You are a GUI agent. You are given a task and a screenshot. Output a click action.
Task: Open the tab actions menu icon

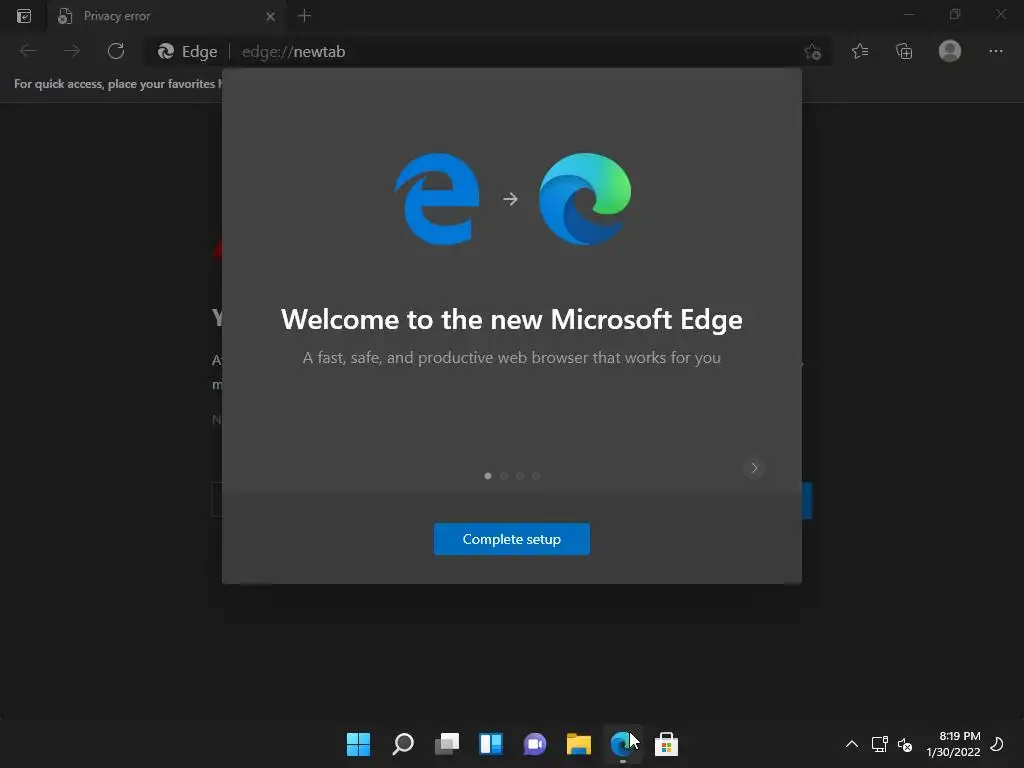24,16
